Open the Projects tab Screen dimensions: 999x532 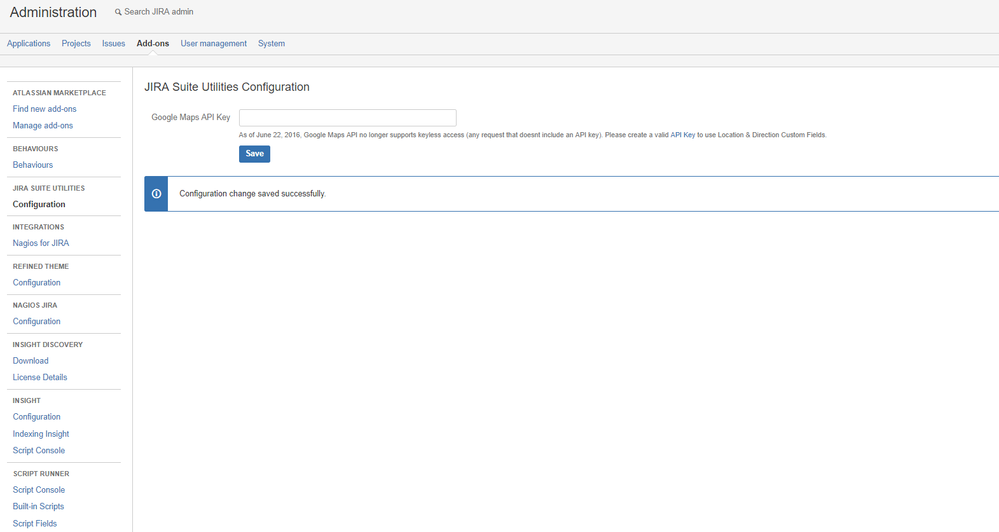tap(76, 43)
